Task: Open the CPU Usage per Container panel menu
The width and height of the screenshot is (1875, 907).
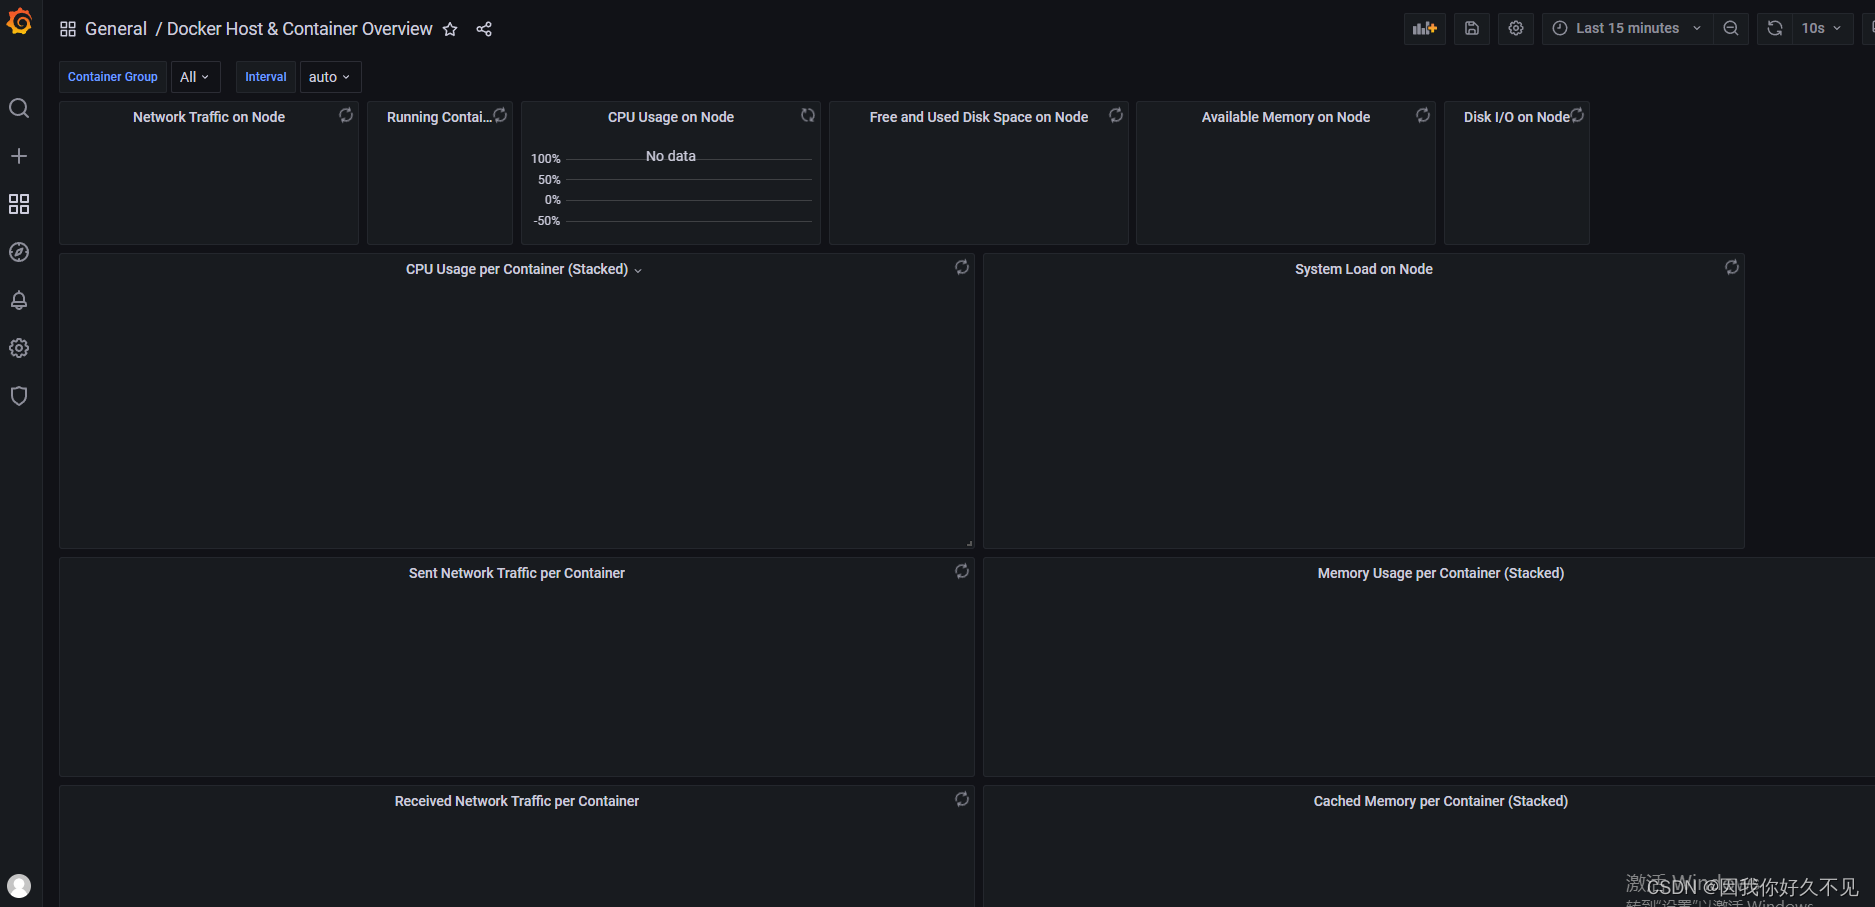Action: click(638, 269)
